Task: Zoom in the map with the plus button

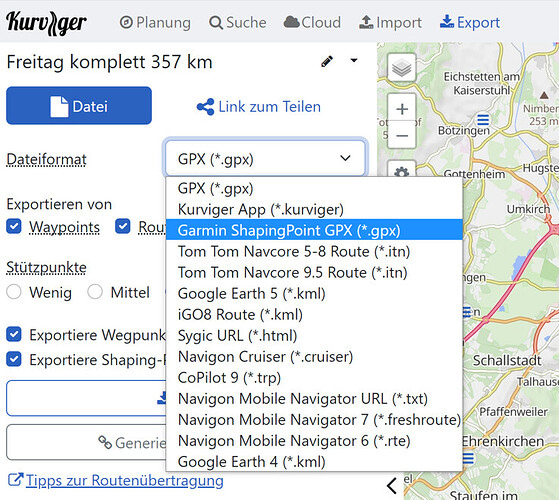Action: [402, 108]
